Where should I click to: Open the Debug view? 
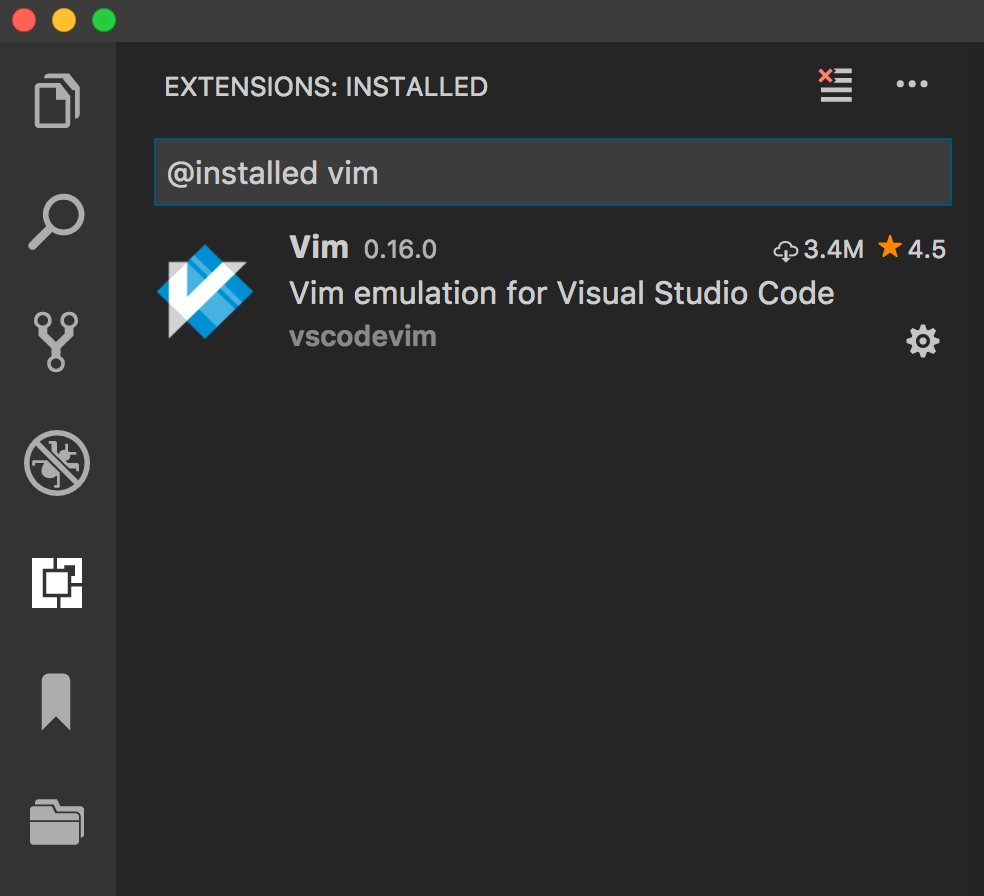click(x=57, y=463)
